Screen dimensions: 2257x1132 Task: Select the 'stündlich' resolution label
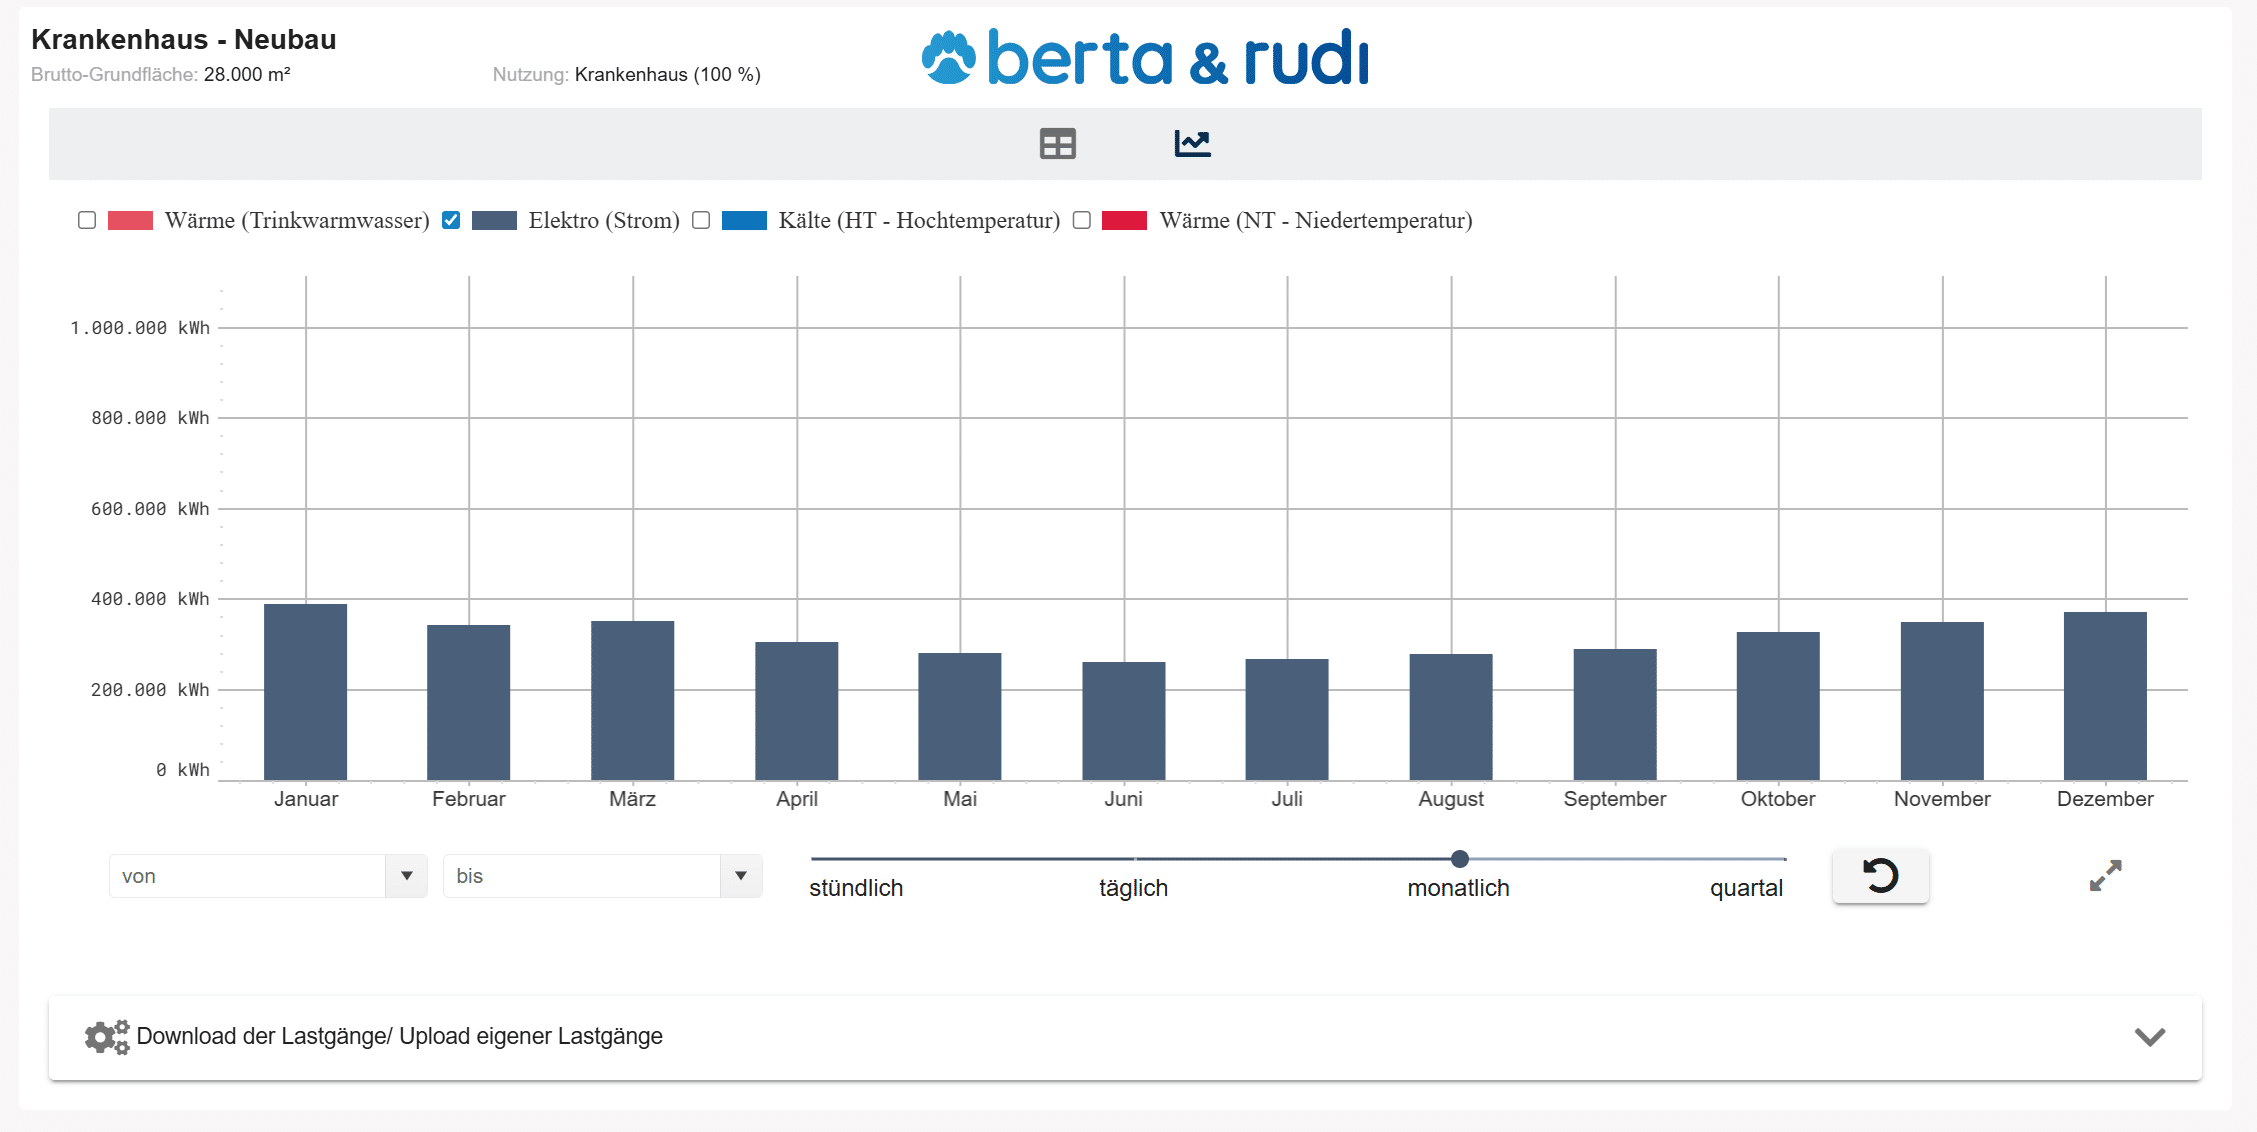tap(856, 888)
